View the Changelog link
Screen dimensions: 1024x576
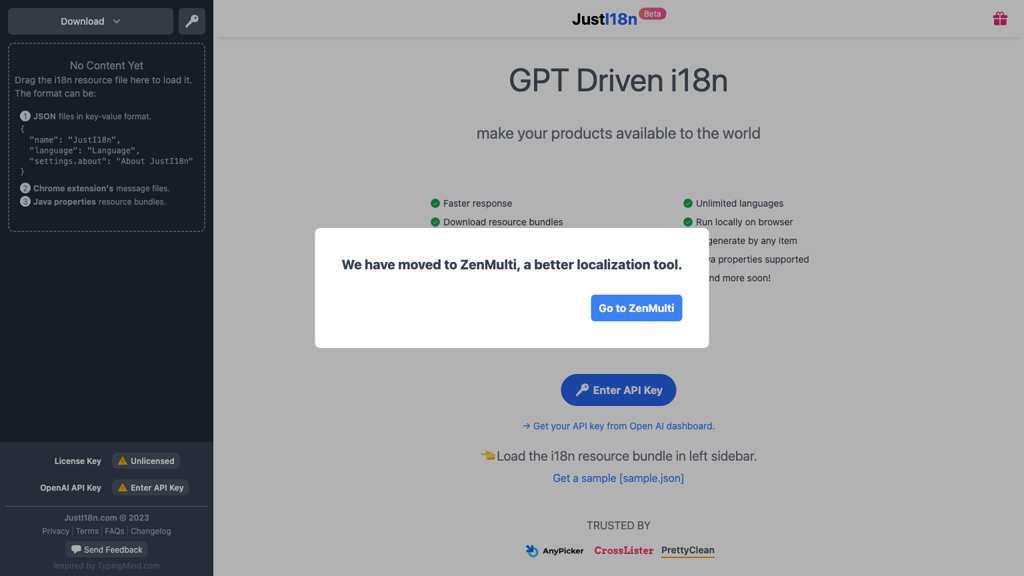[x=151, y=531]
